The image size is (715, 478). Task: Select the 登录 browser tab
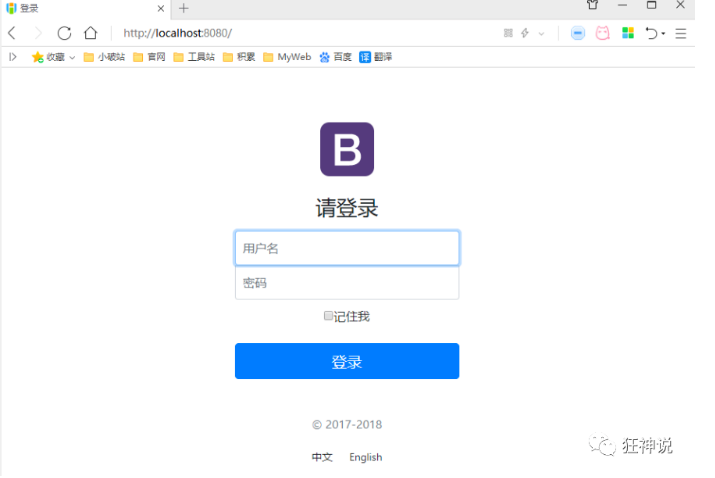(x=86, y=8)
